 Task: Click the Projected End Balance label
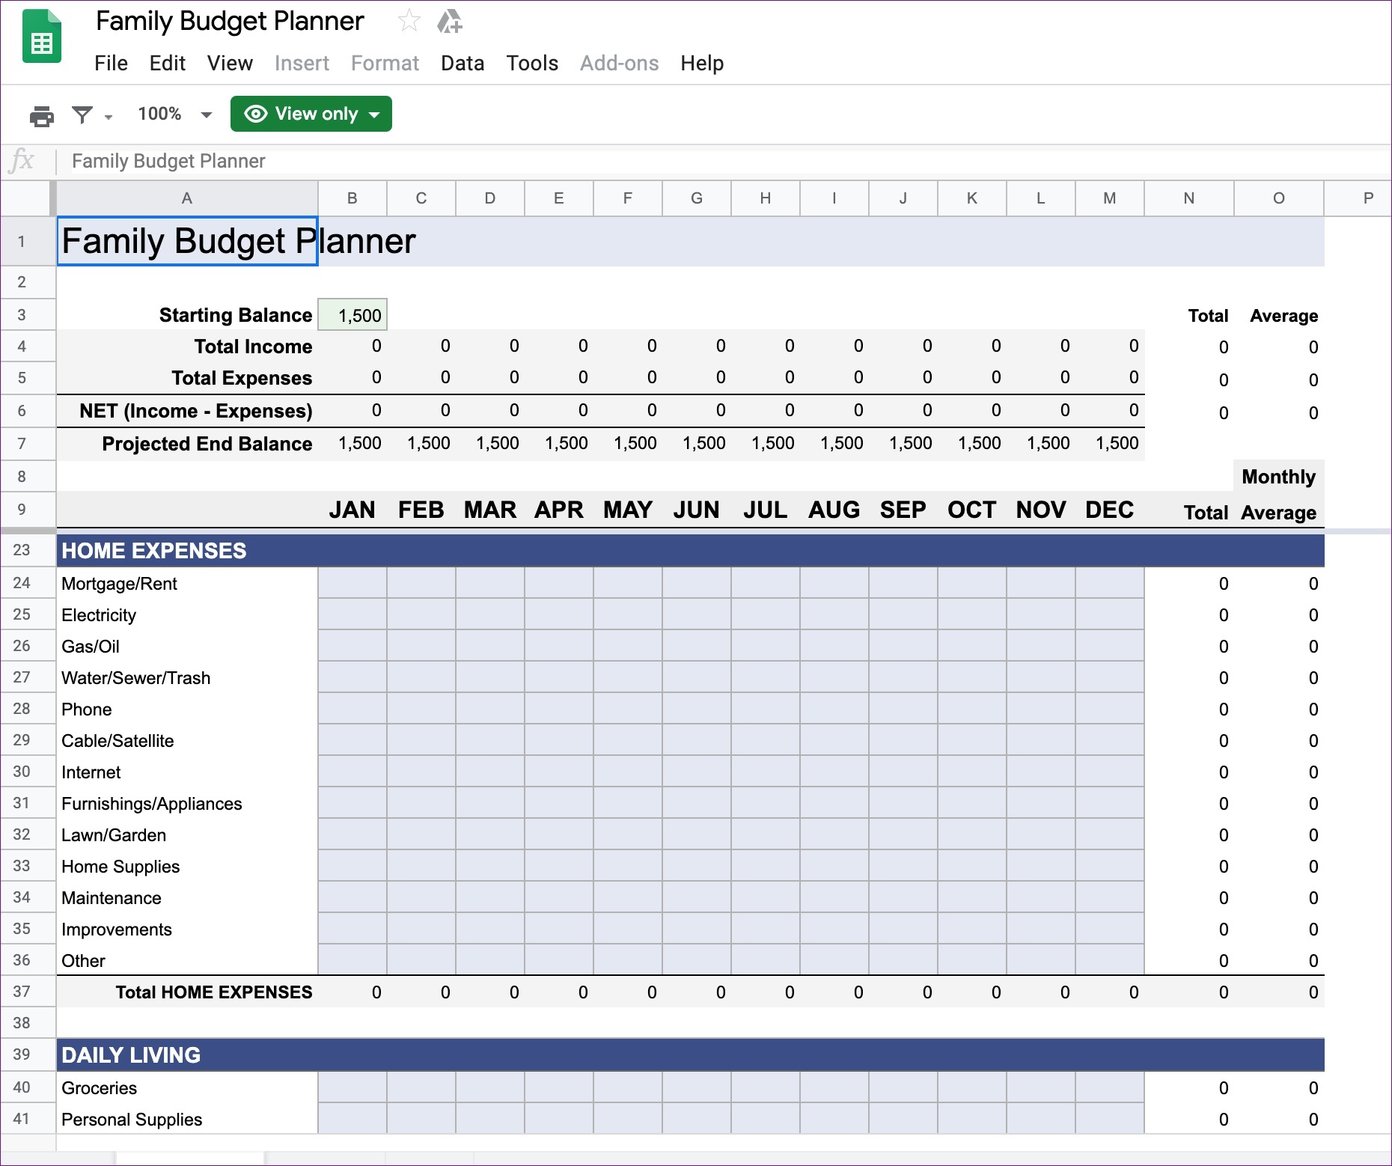point(207,444)
